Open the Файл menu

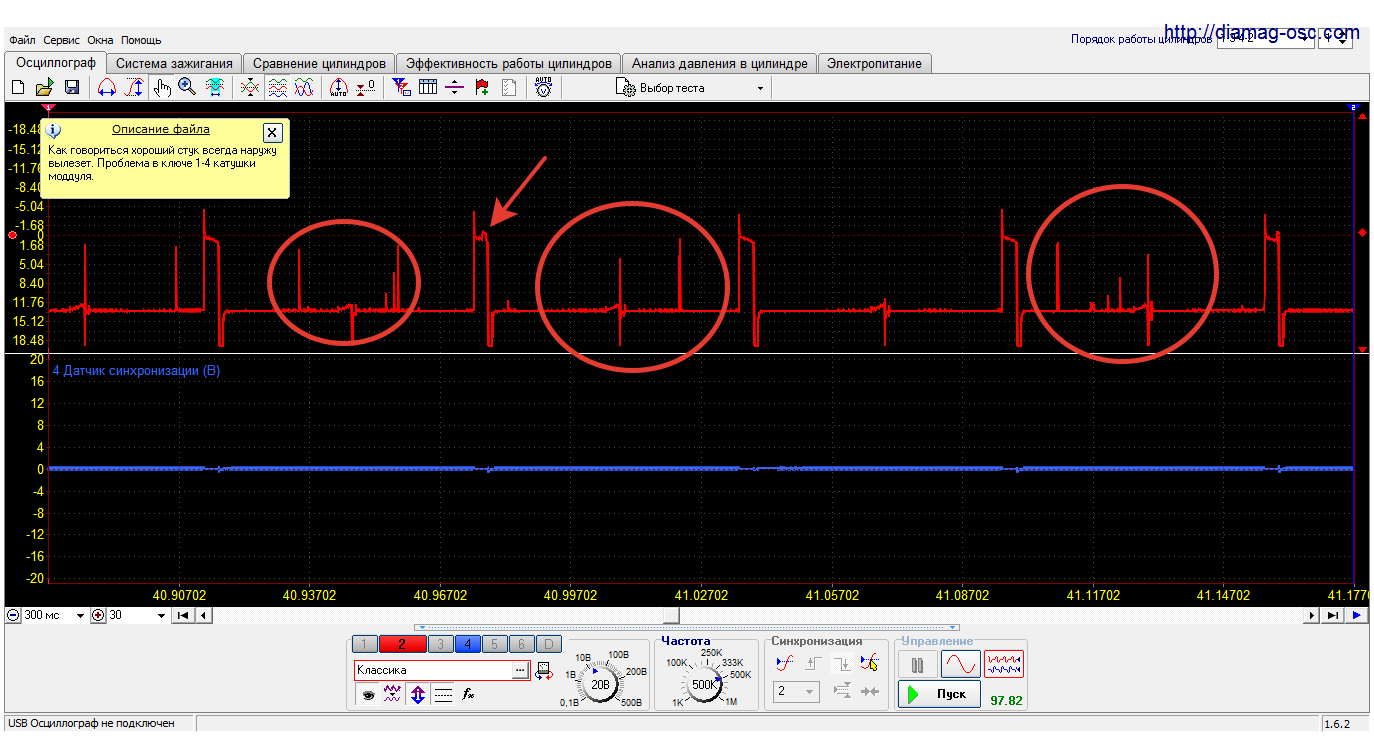(x=22, y=40)
